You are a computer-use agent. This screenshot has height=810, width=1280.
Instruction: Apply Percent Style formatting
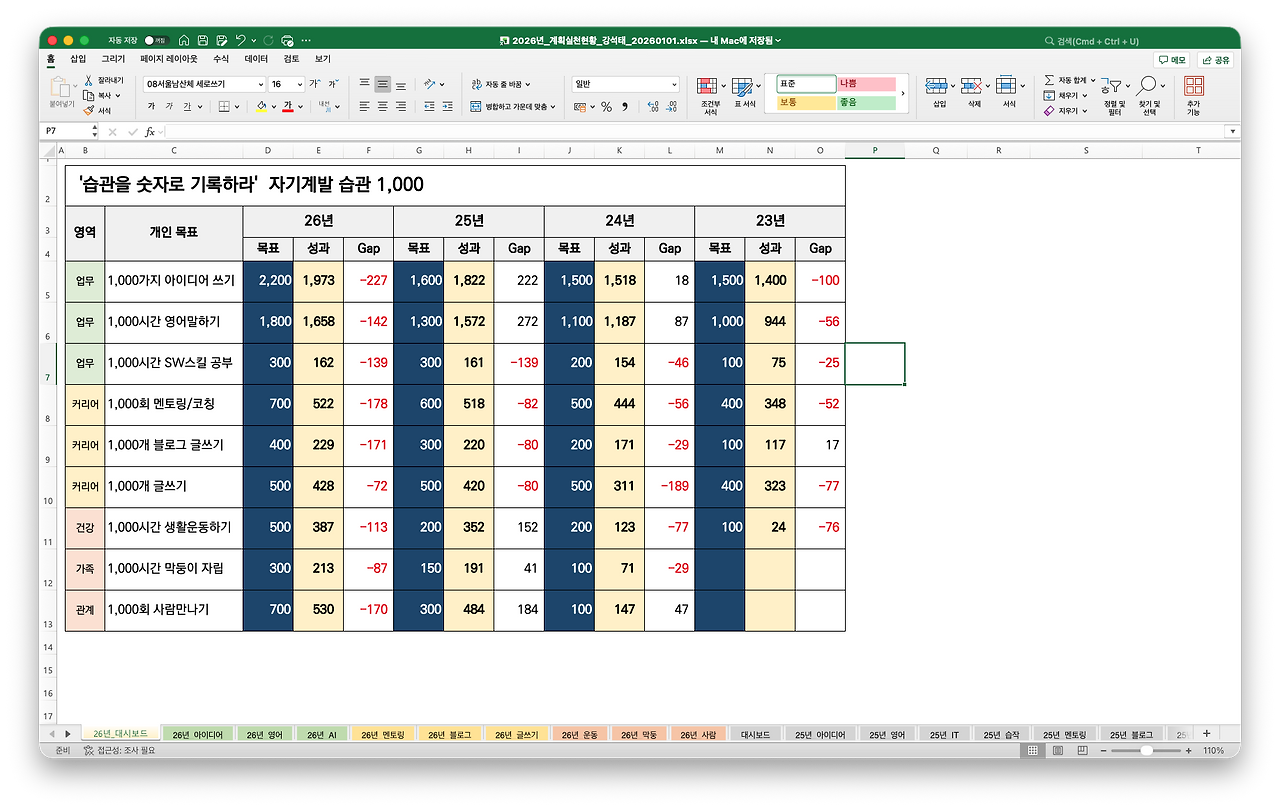click(606, 106)
